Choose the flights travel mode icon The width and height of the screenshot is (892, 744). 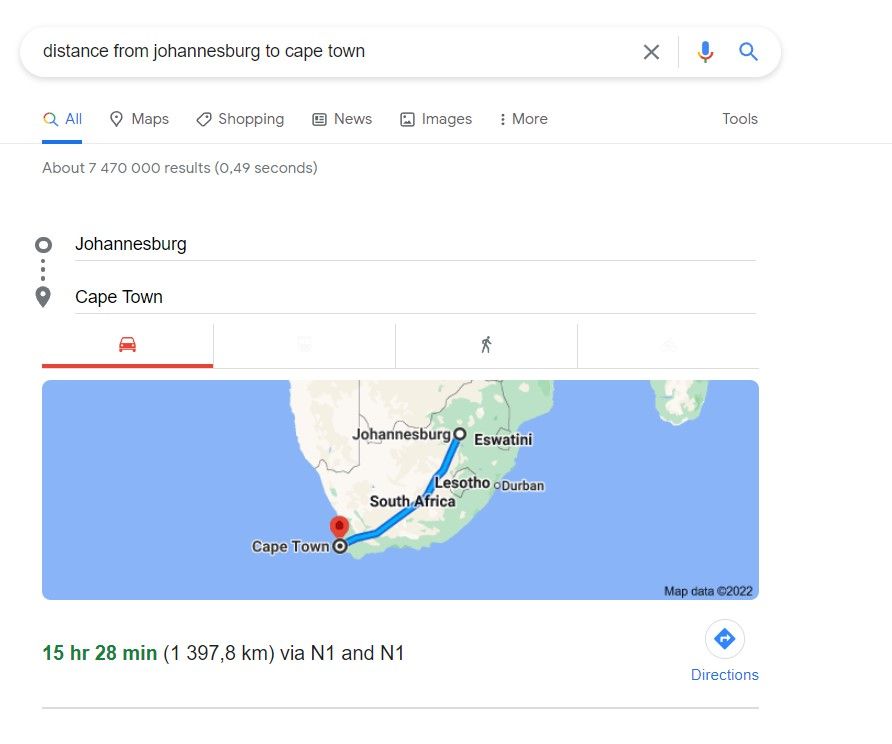click(668, 344)
